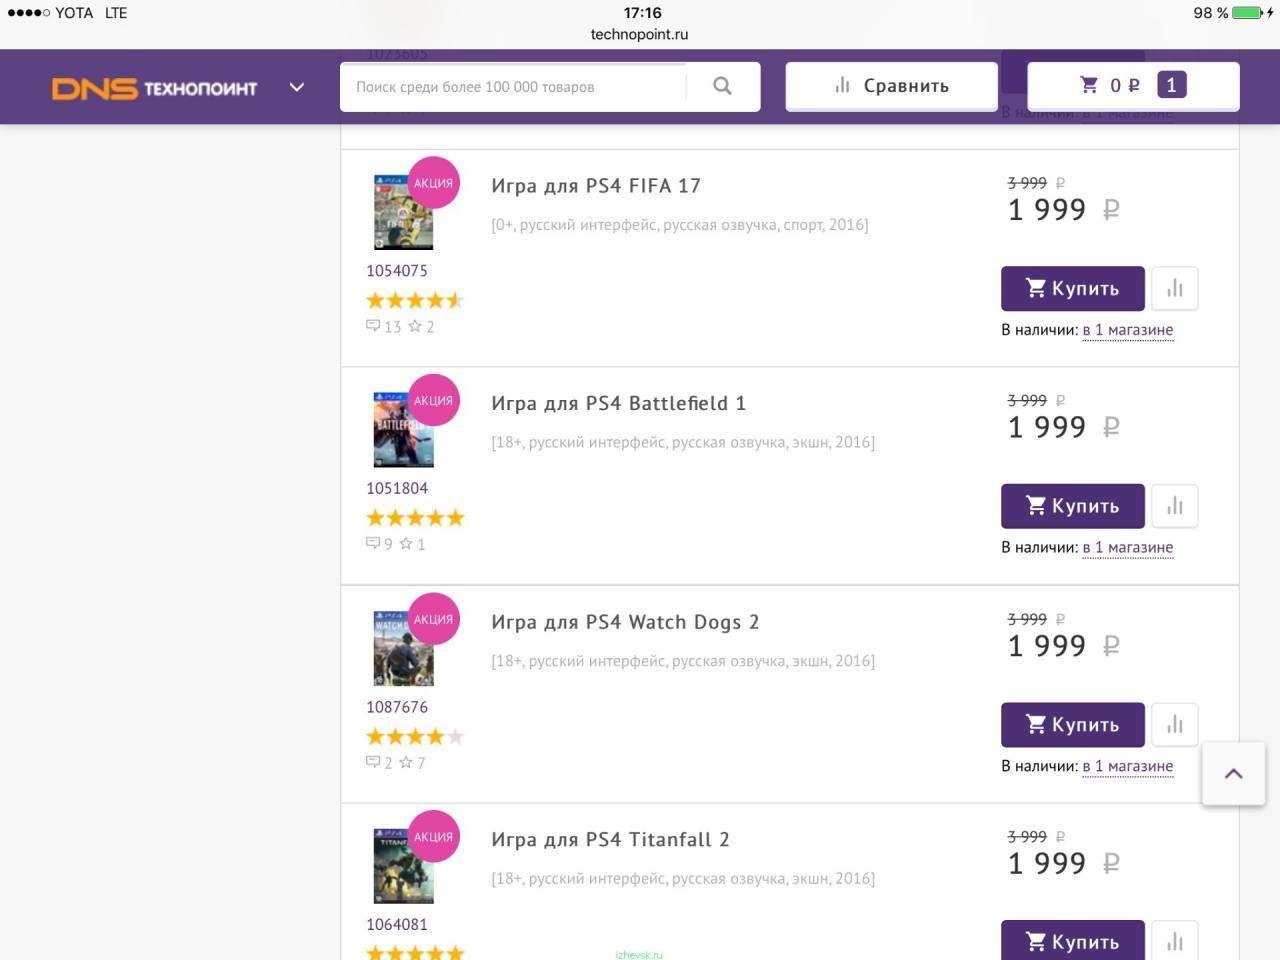Click the search magnifier icon

point(722,86)
